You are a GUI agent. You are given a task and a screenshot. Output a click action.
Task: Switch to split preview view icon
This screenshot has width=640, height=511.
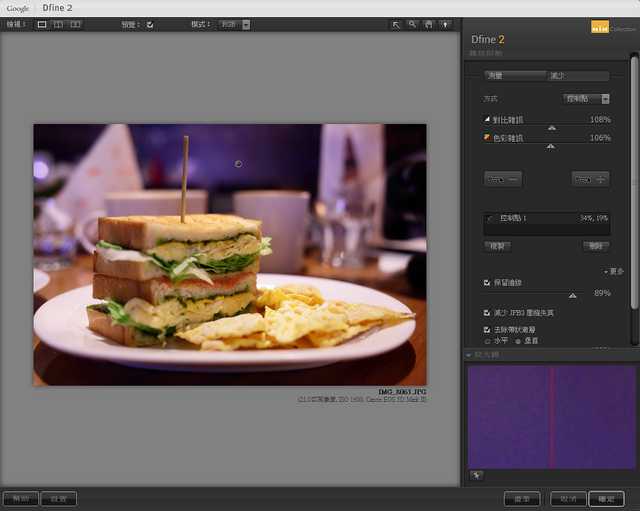(x=58, y=24)
